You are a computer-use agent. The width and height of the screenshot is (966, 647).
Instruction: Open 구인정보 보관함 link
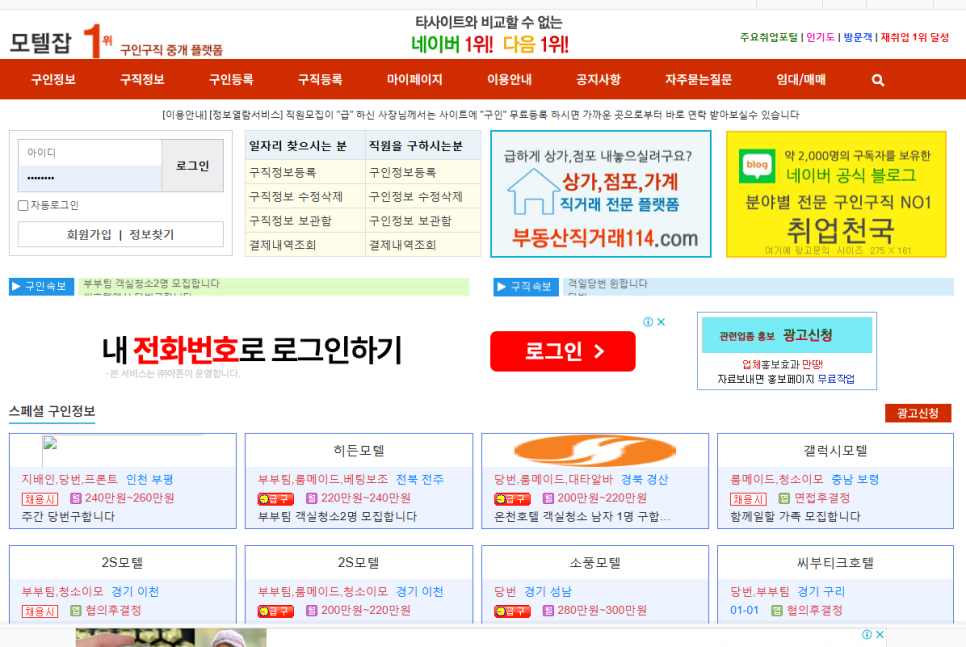(x=410, y=221)
